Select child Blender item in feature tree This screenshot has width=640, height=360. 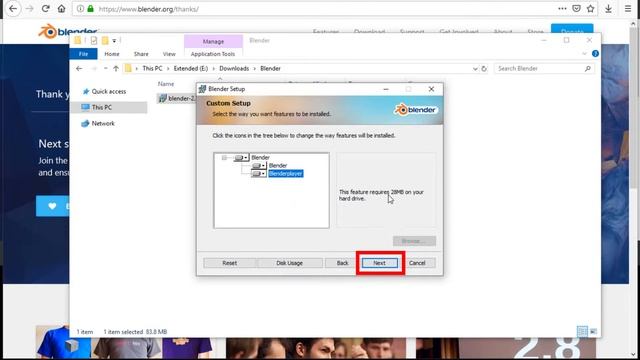point(278,166)
